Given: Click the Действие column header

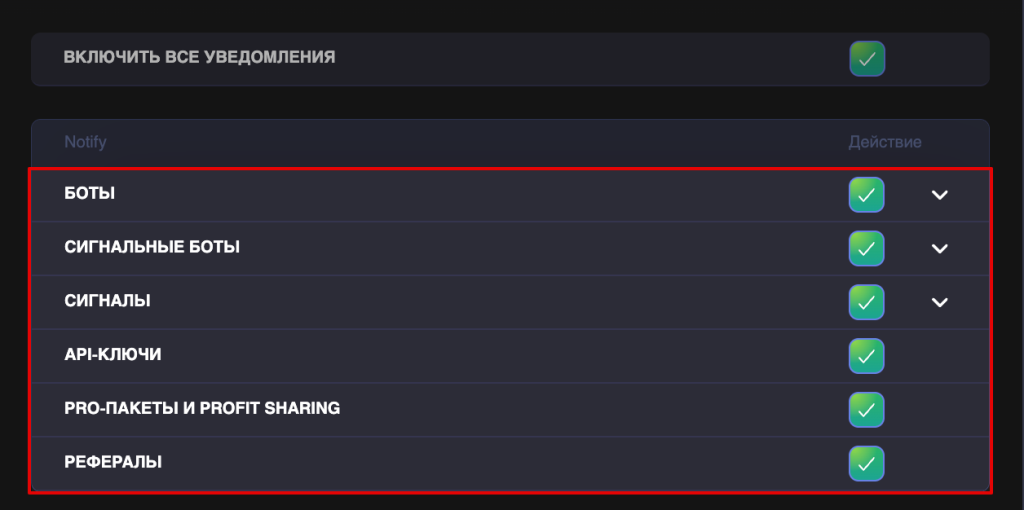Looking at the screenshot, I should pos(885,142).
